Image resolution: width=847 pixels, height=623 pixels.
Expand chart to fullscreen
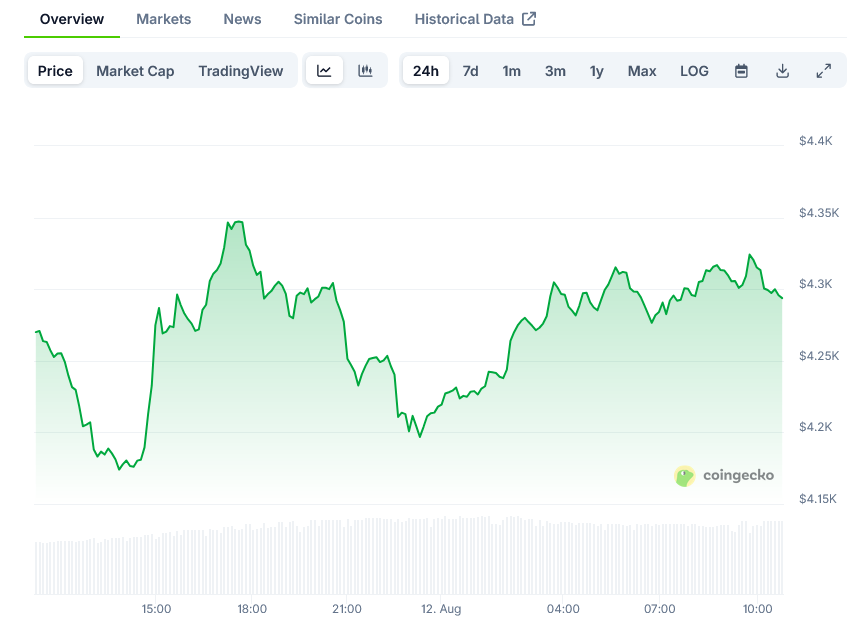[823, 71]
